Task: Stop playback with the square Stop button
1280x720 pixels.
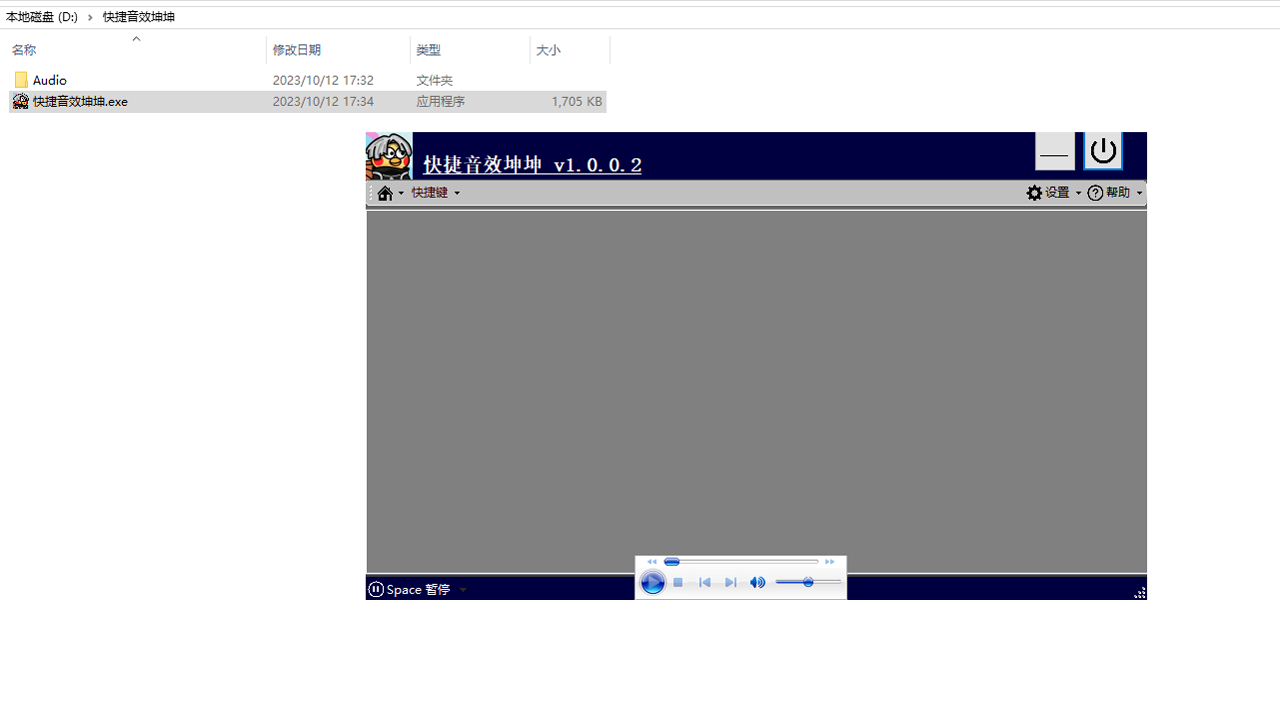Action: point(678,582)
